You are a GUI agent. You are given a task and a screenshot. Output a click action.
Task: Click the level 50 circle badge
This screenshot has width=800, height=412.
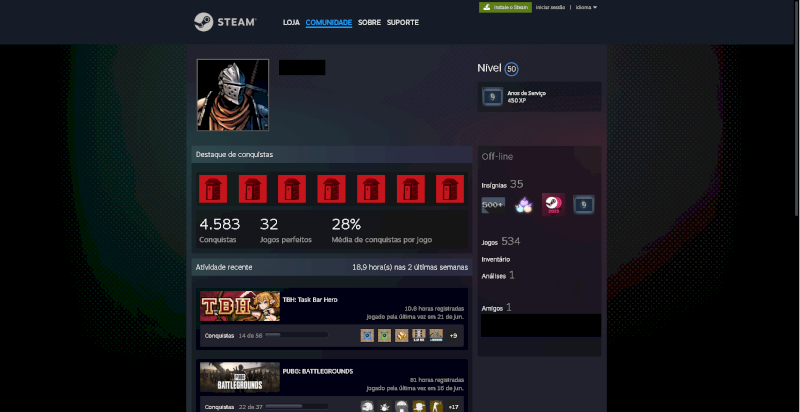click(x=512, y=69)
